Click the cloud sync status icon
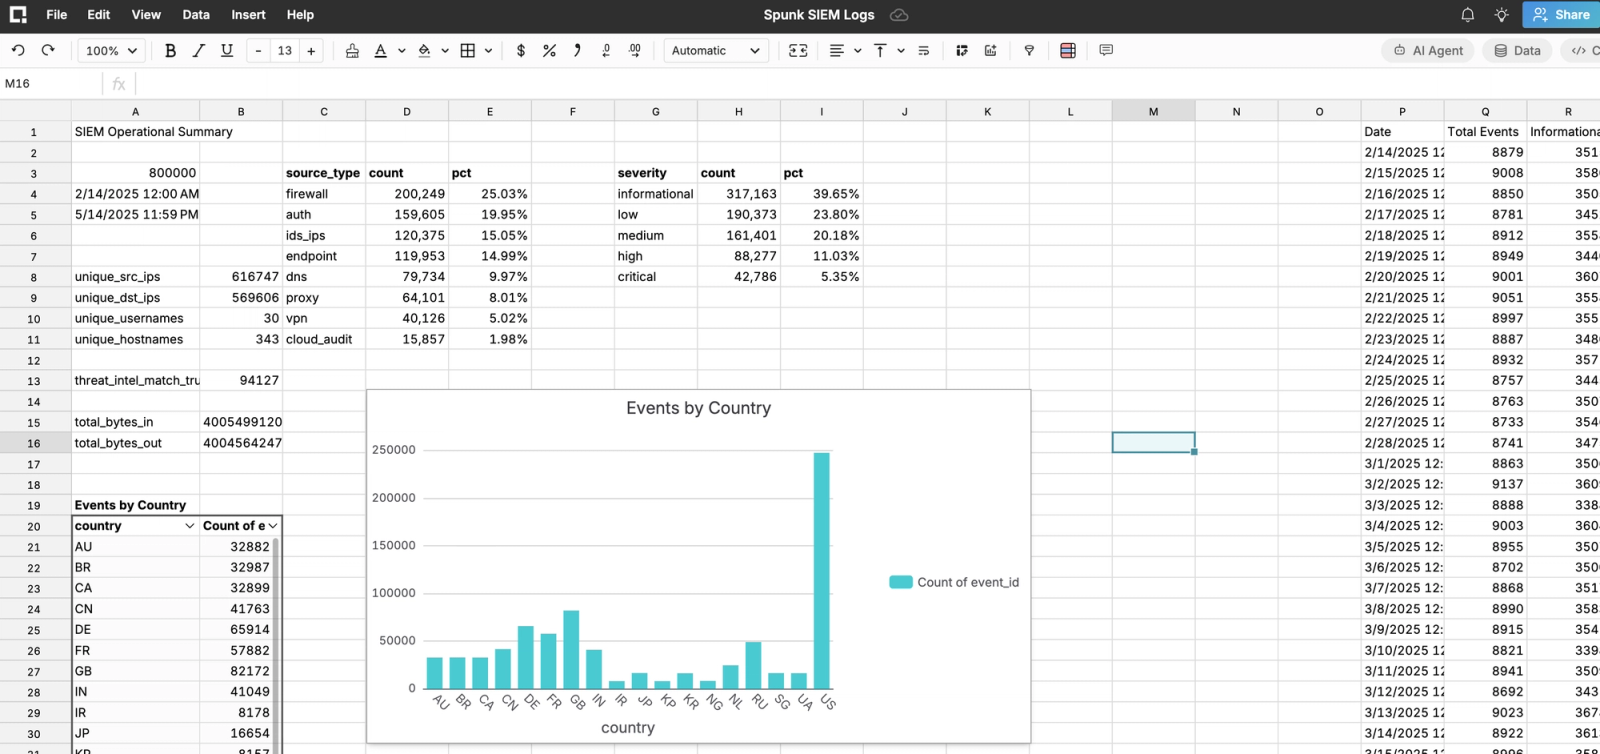The width and height of the screenshot is (1600, 754). point(899,15)
